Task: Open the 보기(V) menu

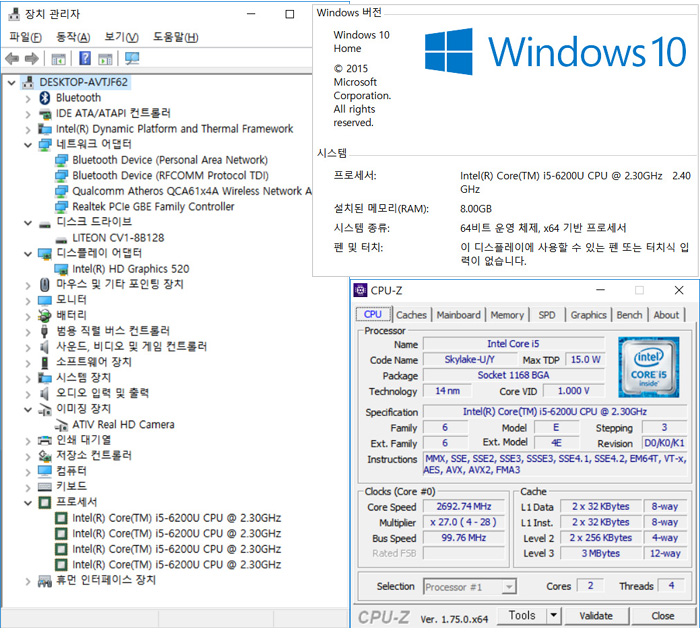Action: pos(121,37)
